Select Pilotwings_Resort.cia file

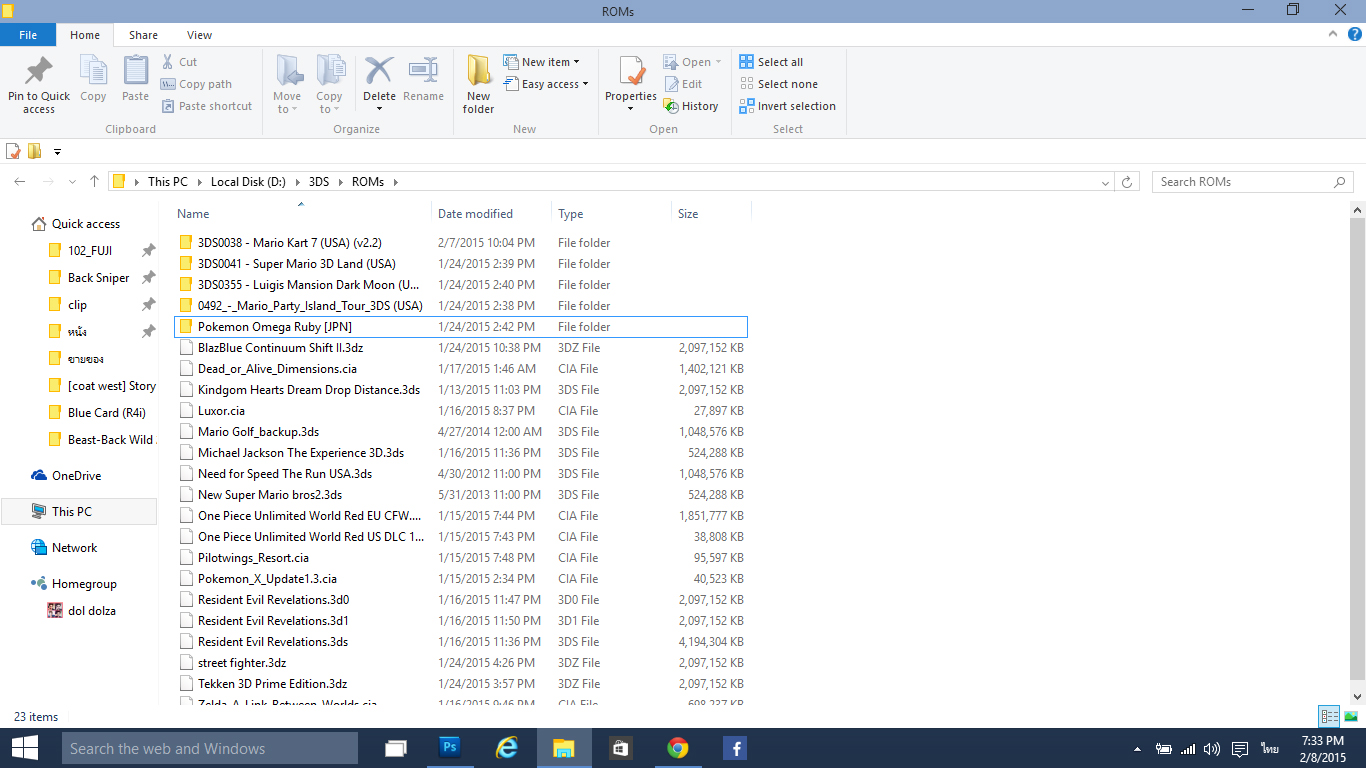tap(461, 558)
